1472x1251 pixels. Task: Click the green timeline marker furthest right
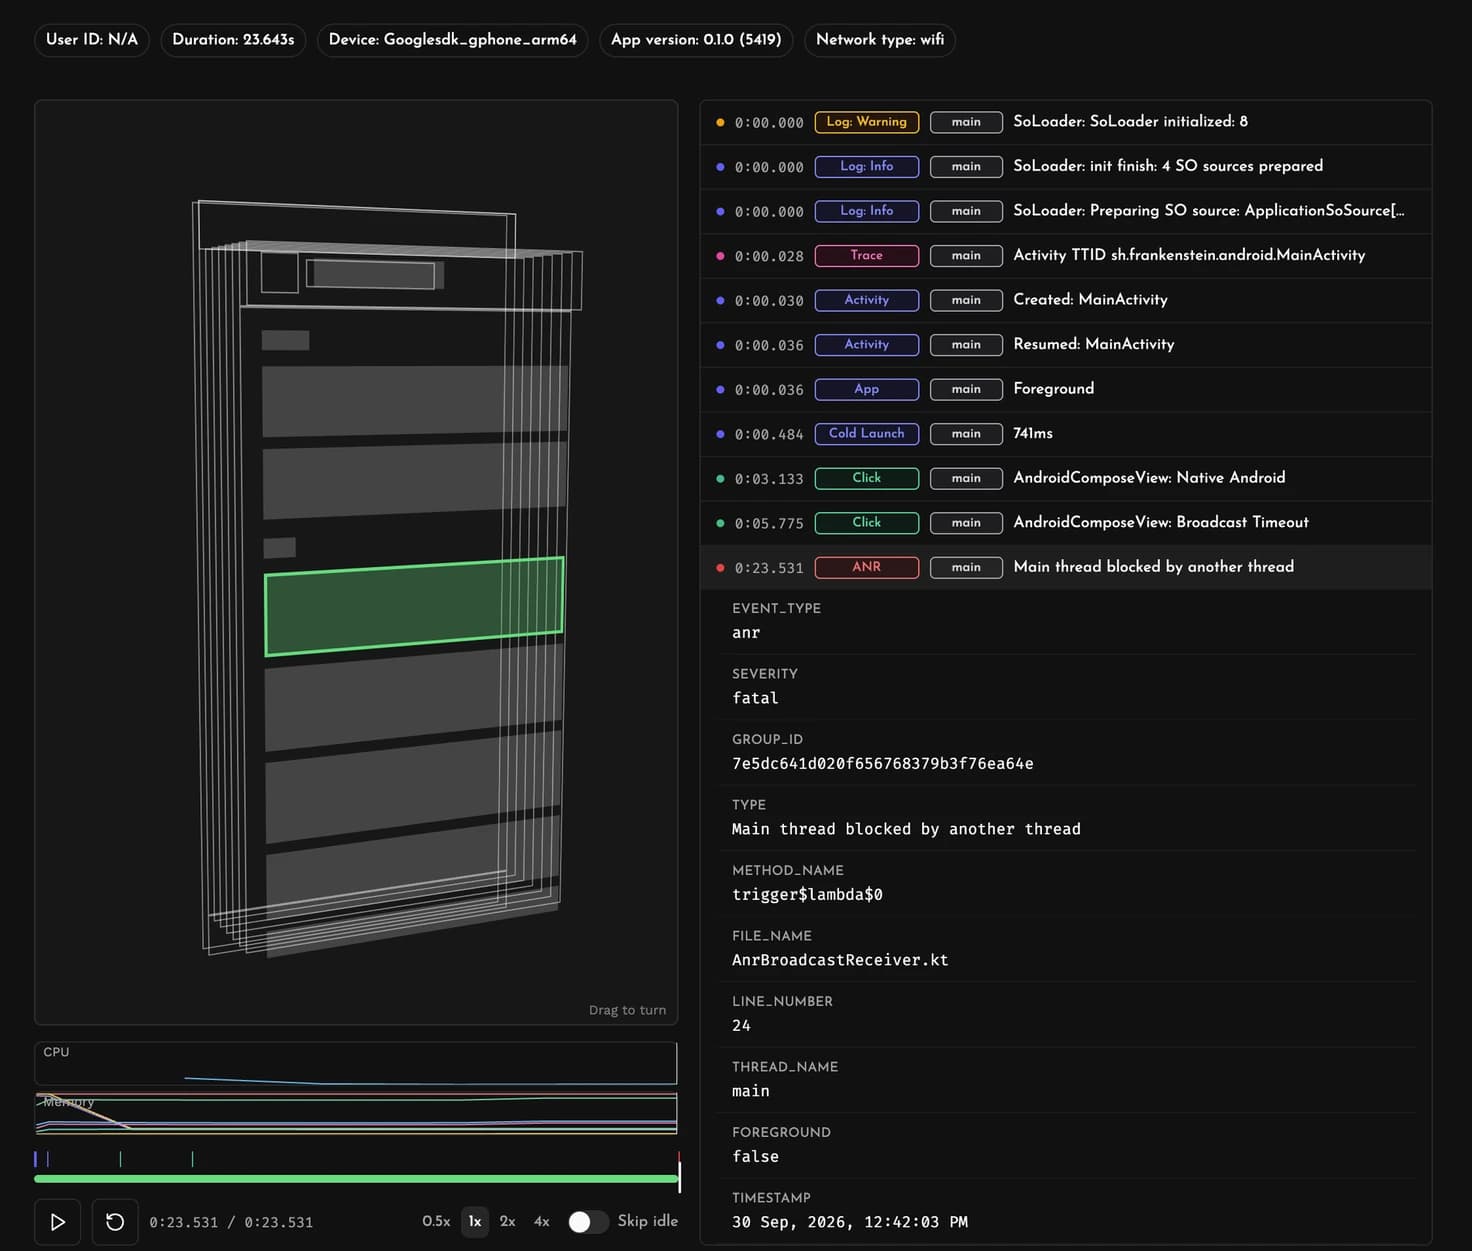coord(192,1159)
